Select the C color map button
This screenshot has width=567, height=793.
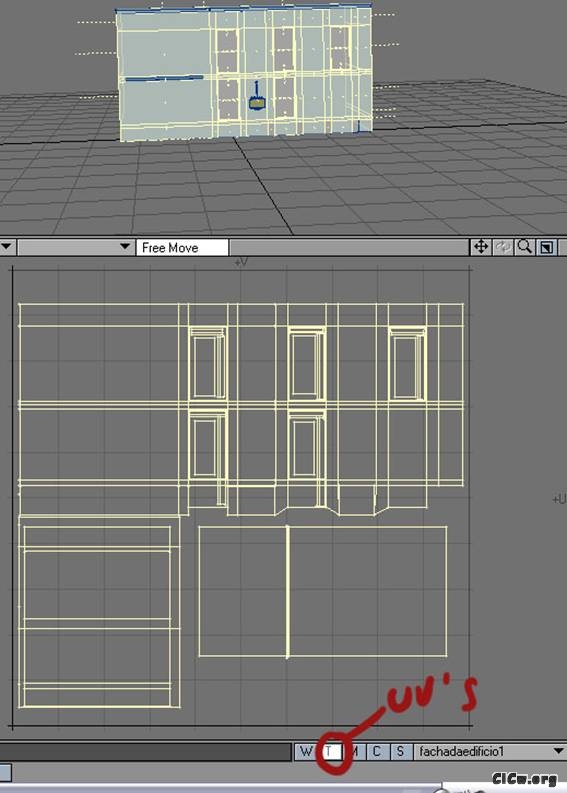tap(377, 752)
